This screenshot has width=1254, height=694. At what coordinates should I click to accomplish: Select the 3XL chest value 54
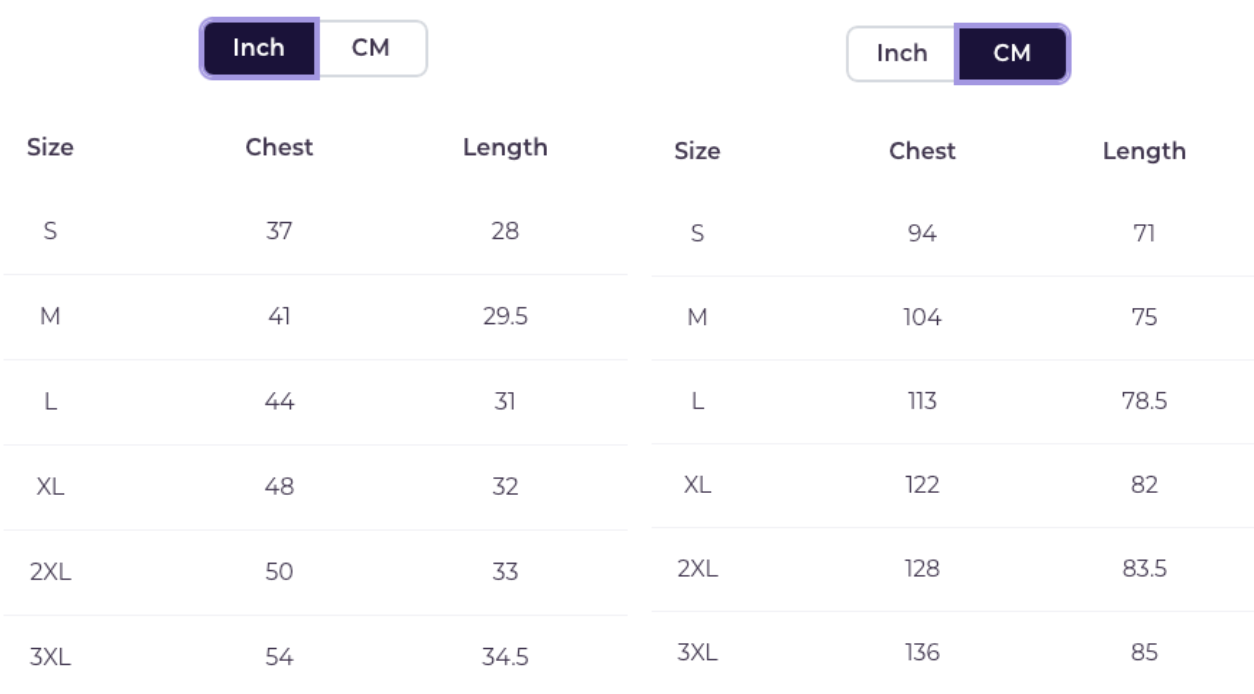click(x=279, y=657)
